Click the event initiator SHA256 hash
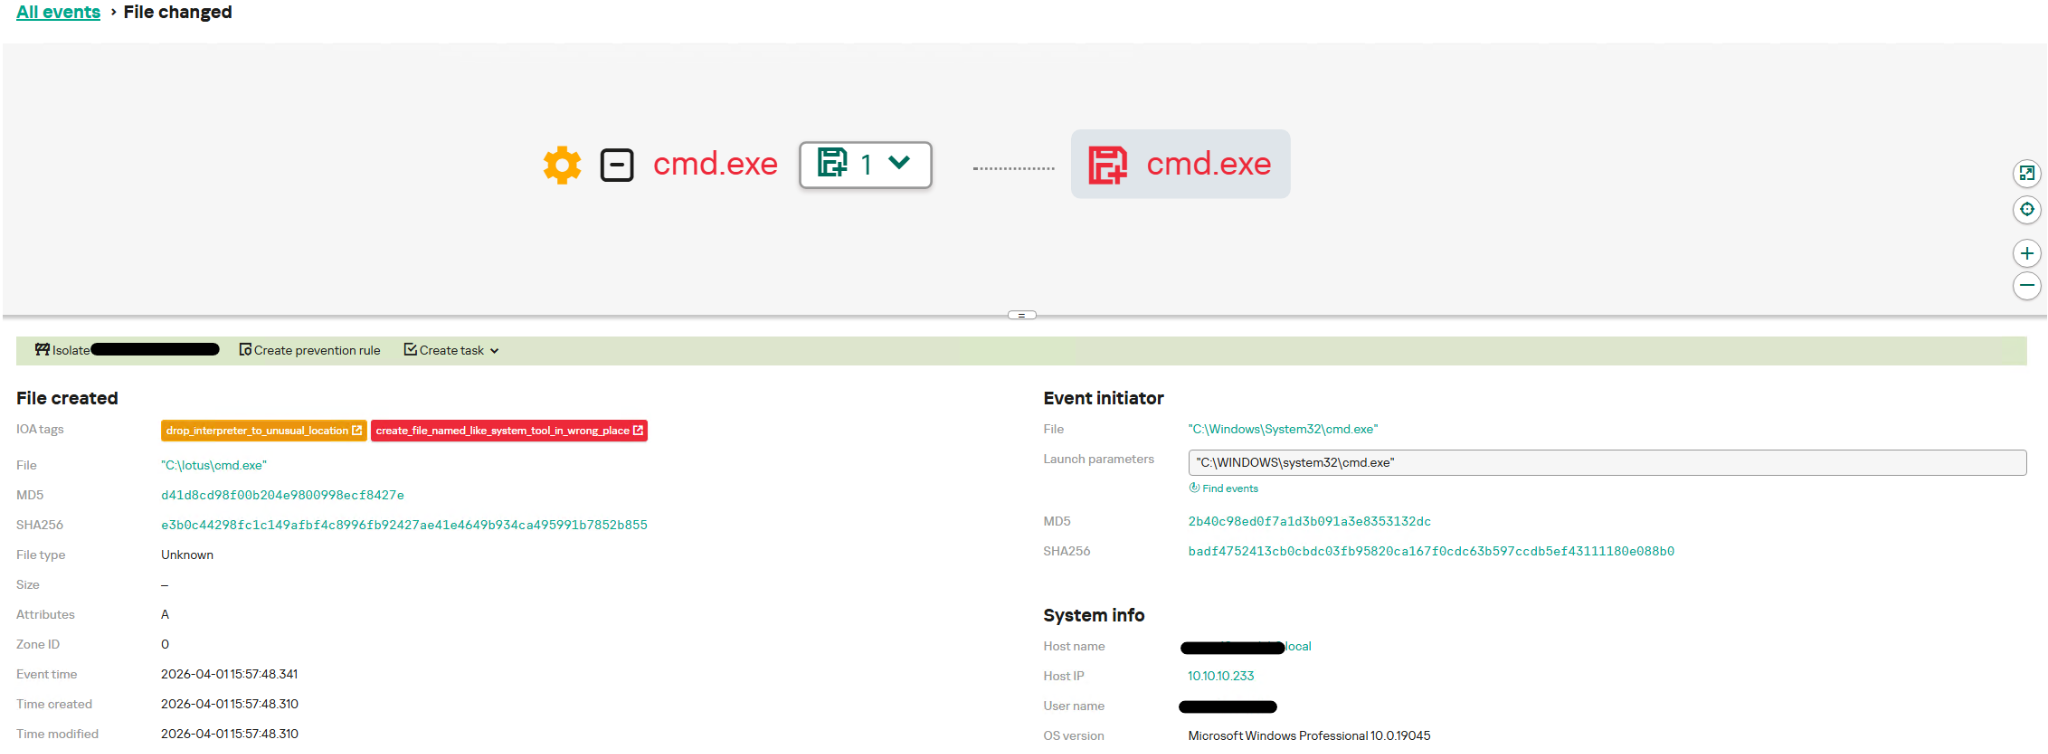Image resolution: width=2048 pixels, height=754 pixels. (x=1430, y=551)
